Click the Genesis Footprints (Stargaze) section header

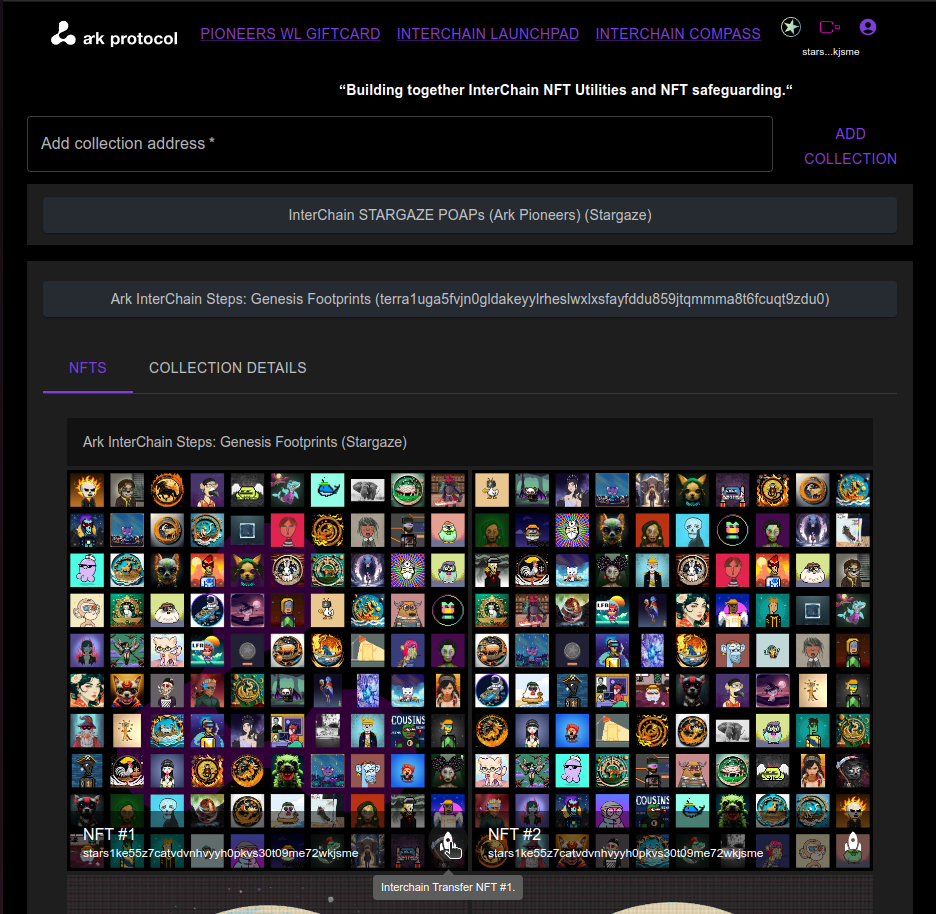tap(470, 442)
